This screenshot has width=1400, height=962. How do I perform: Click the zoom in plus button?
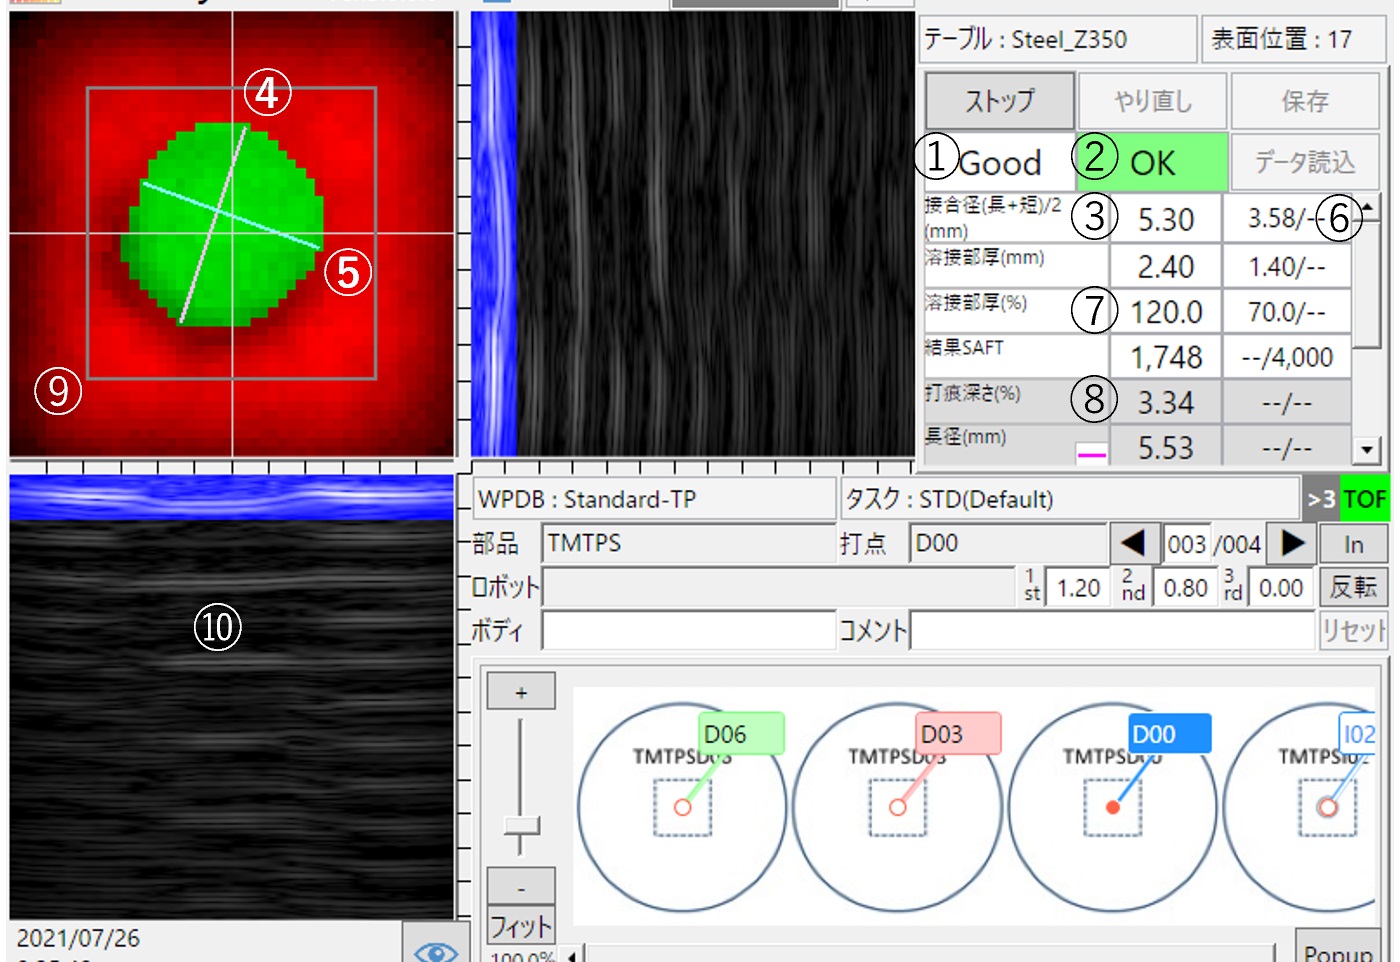pyautogui.click(x=520, y=692)
